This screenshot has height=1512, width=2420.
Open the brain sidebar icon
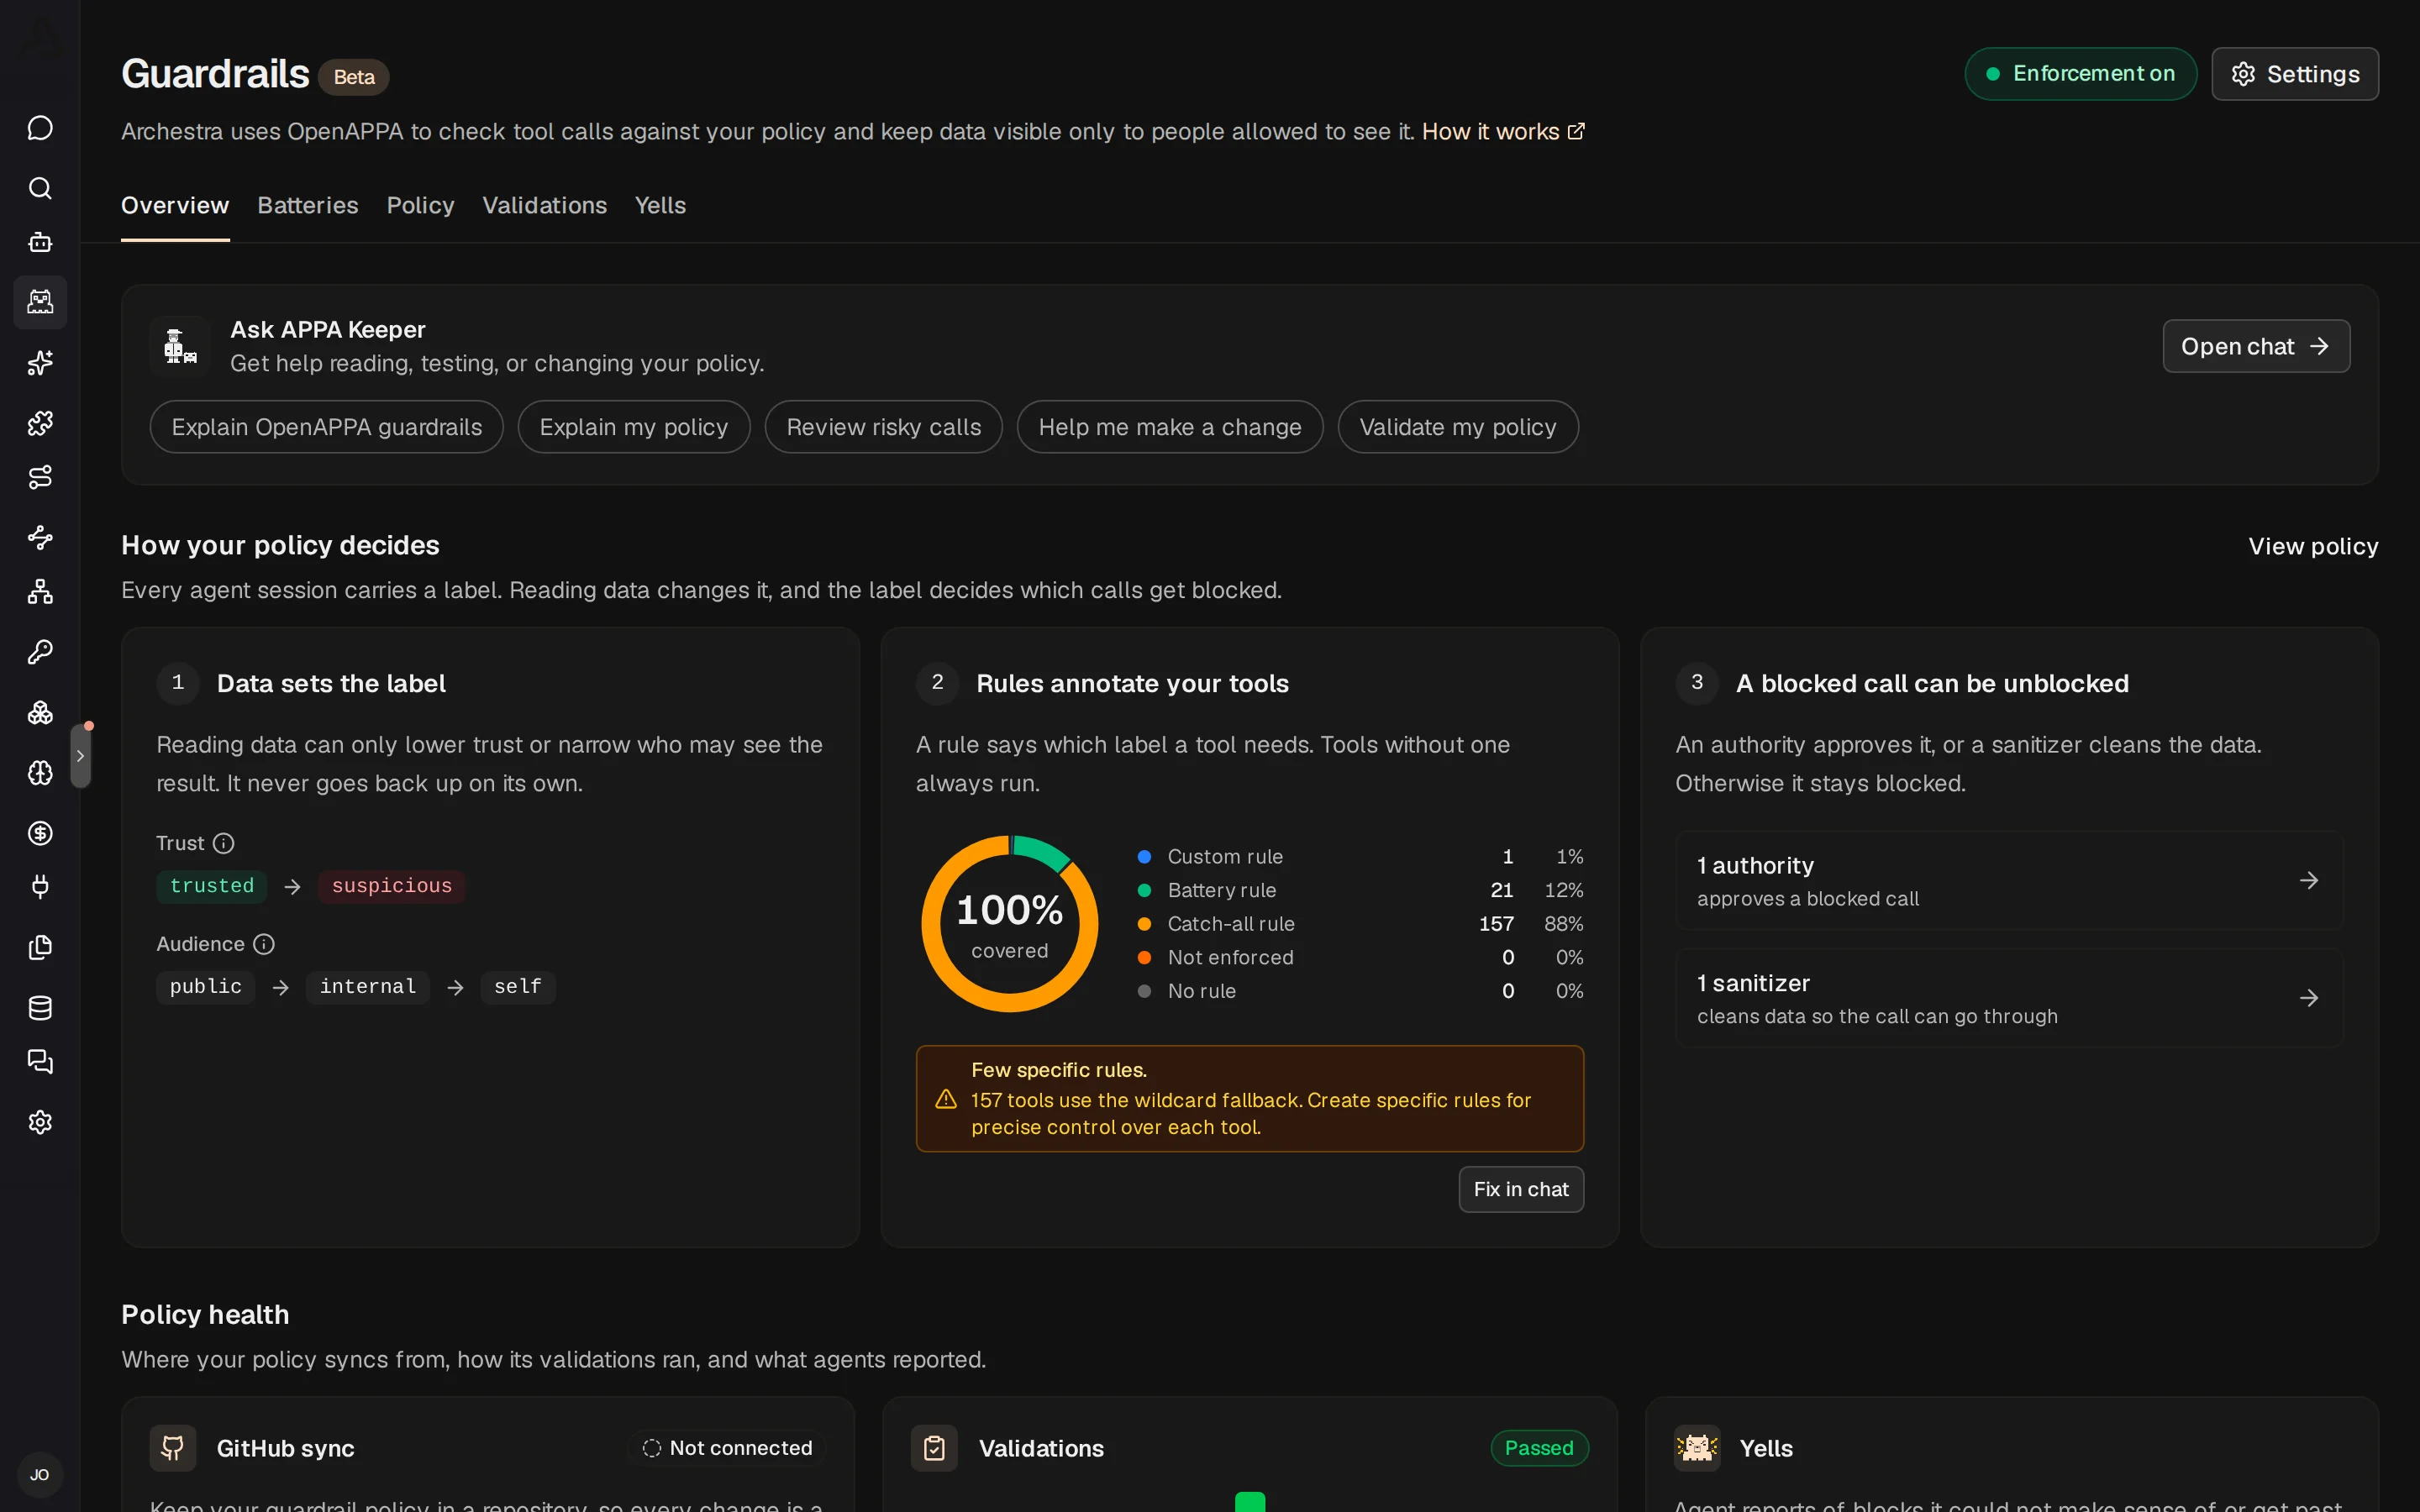coord(40,773)
